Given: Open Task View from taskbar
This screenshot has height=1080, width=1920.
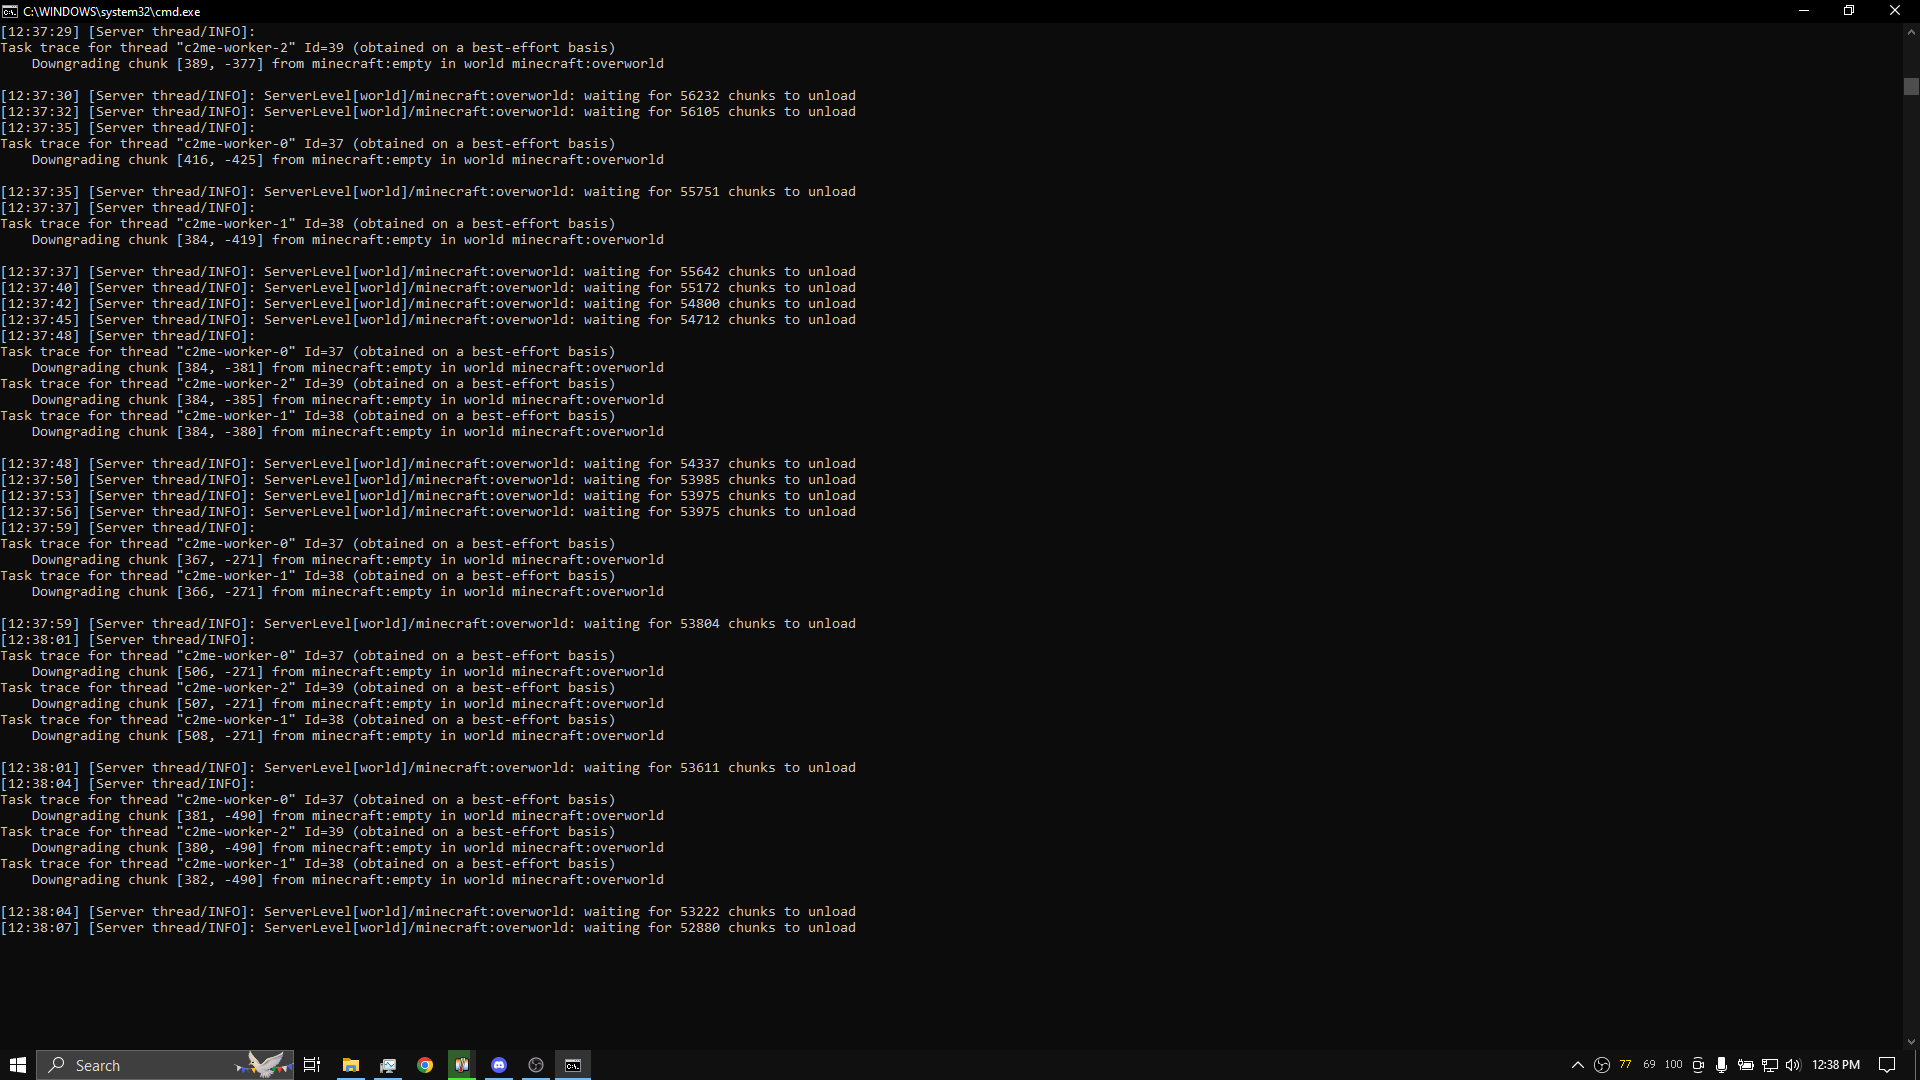Looking at the screenshot, I should pyautogui.click(x=312, y=1065).
